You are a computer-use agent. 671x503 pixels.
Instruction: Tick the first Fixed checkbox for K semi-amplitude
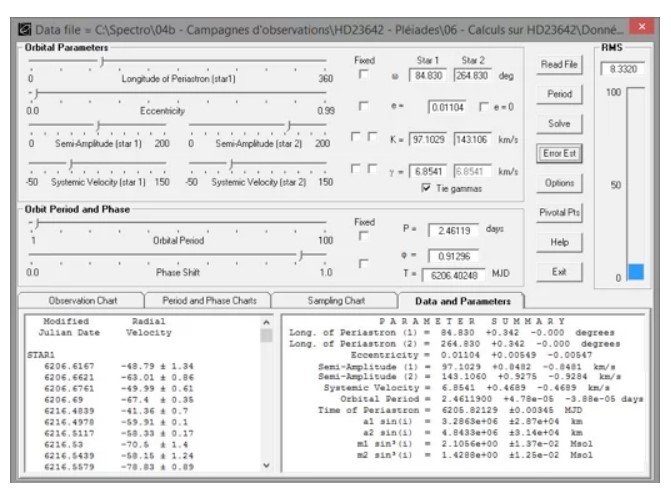click(355, 137)
